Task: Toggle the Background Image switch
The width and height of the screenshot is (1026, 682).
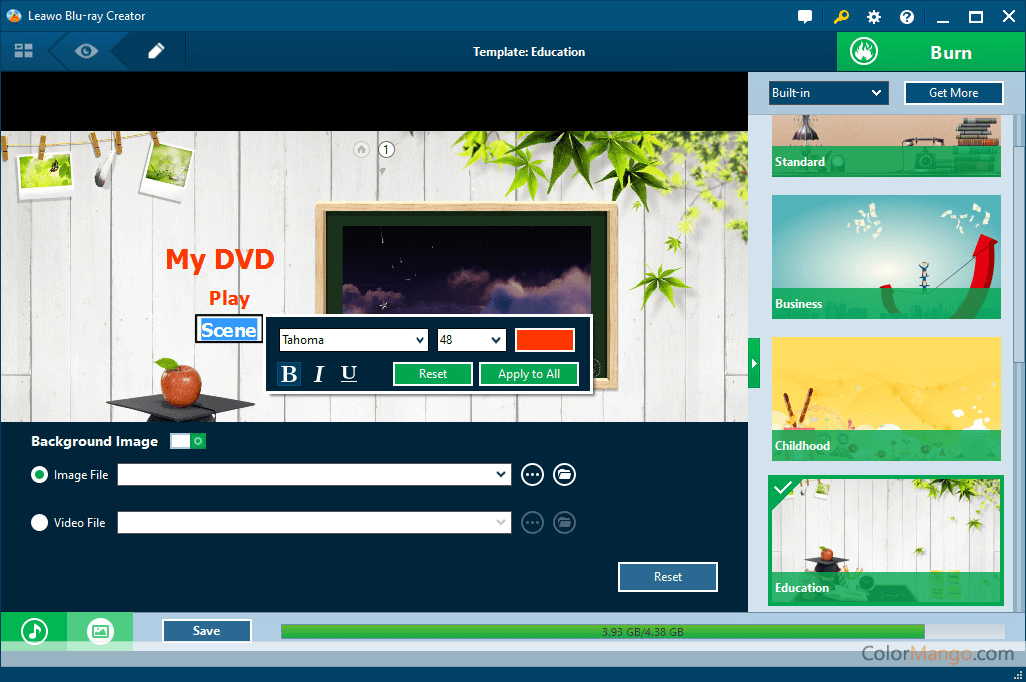Action: (188, 441)
